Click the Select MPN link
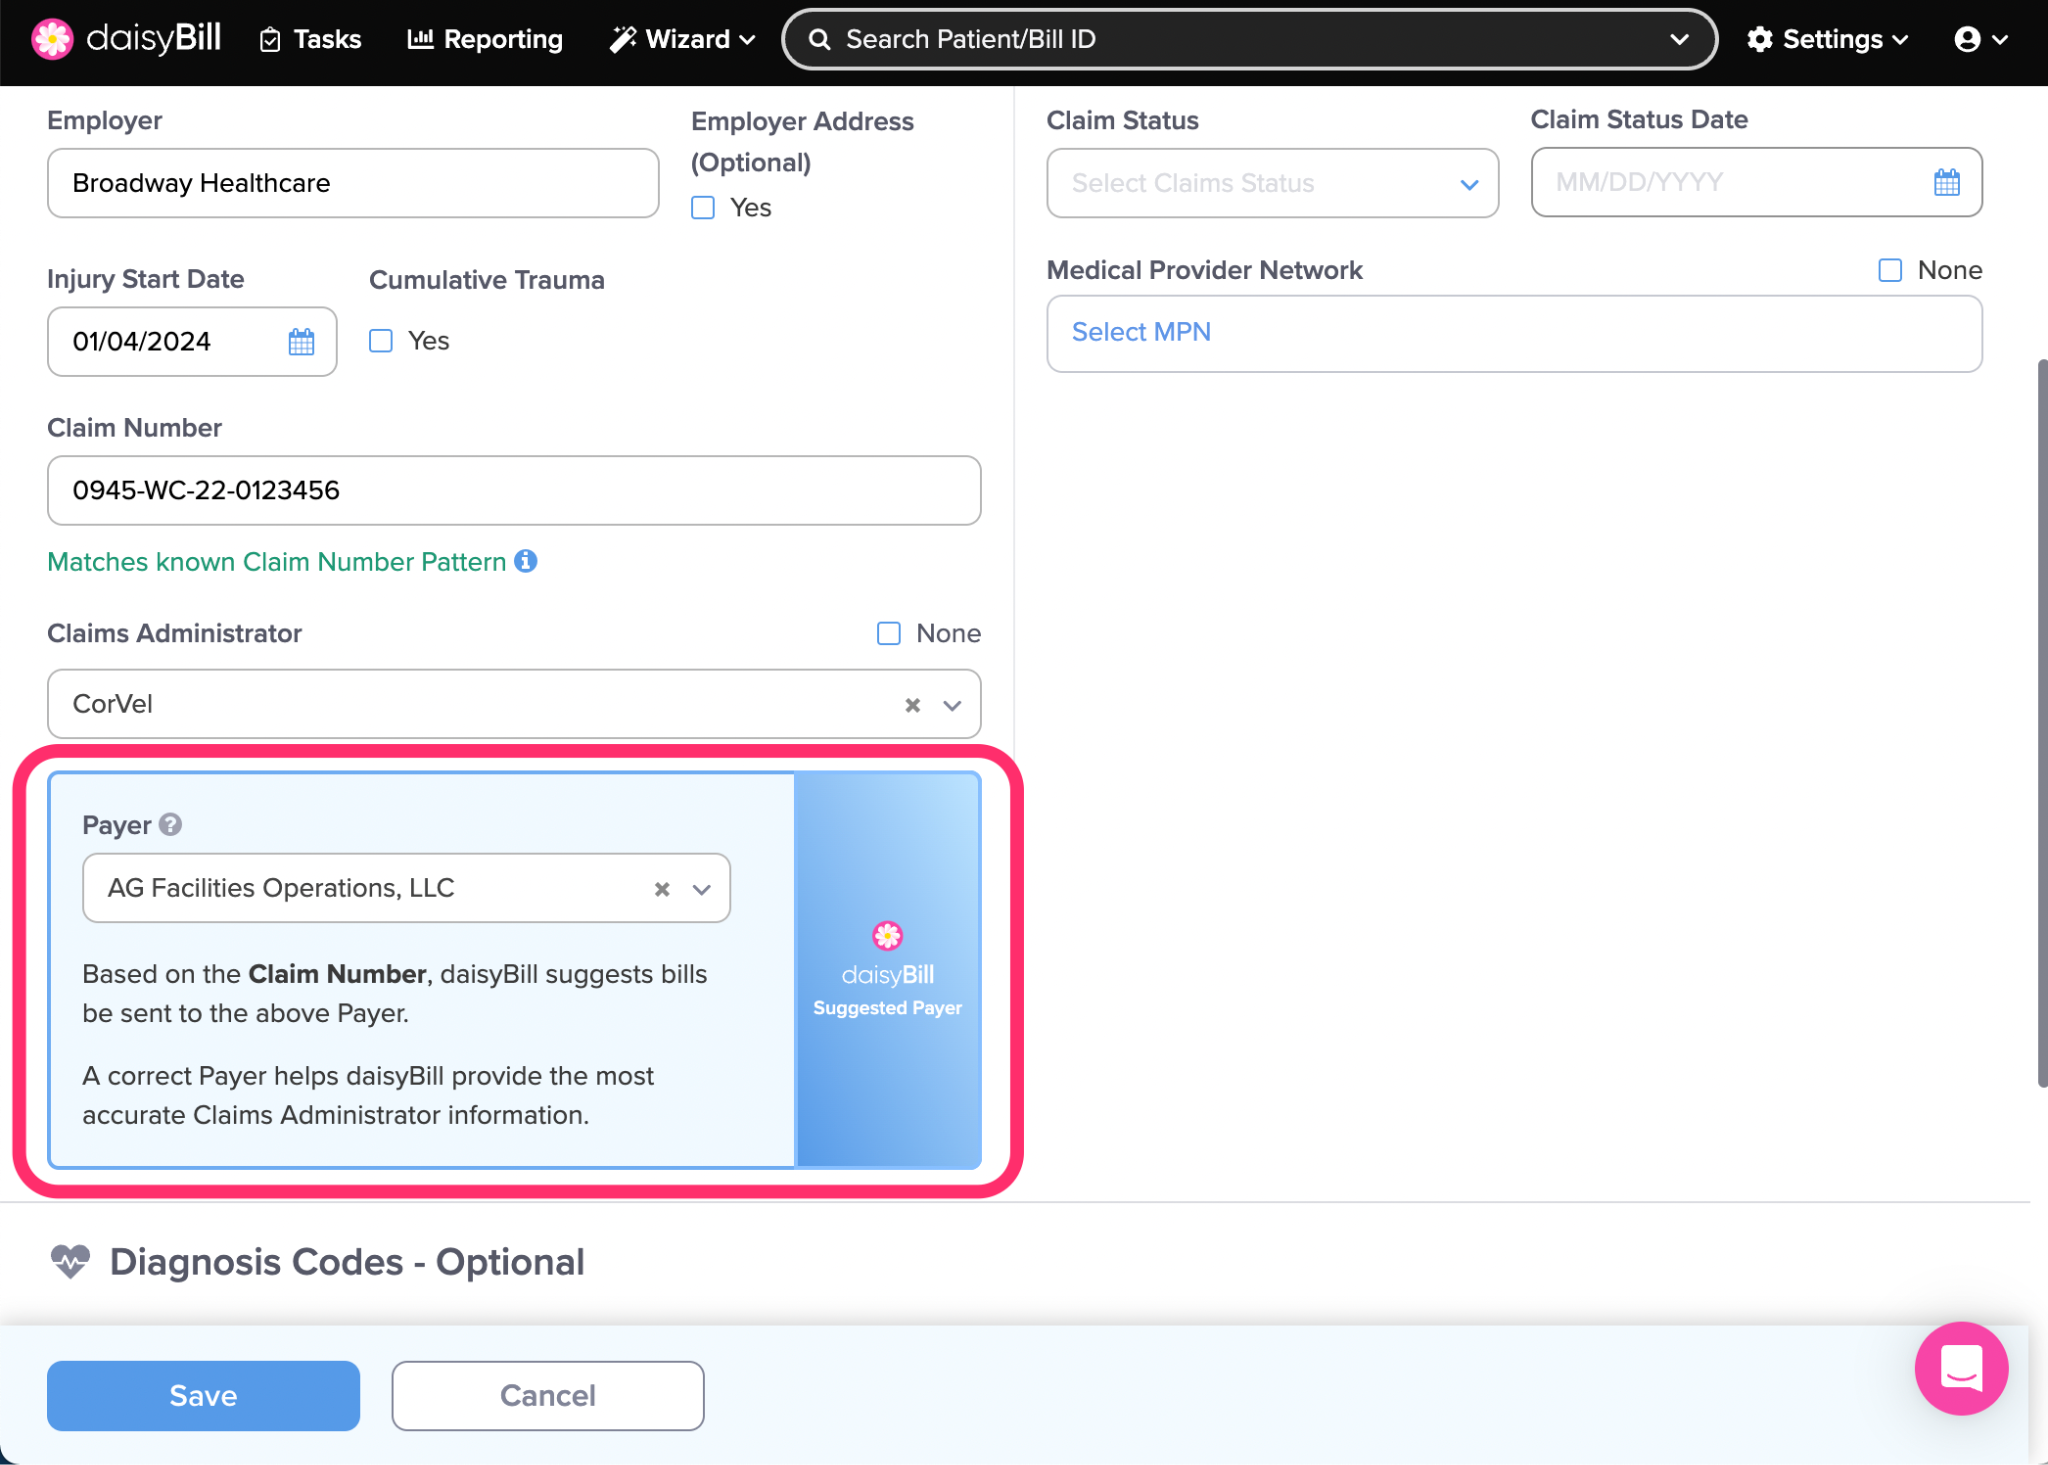This screenshot has height=1465, width=2048. click(x=1141, y=332)
